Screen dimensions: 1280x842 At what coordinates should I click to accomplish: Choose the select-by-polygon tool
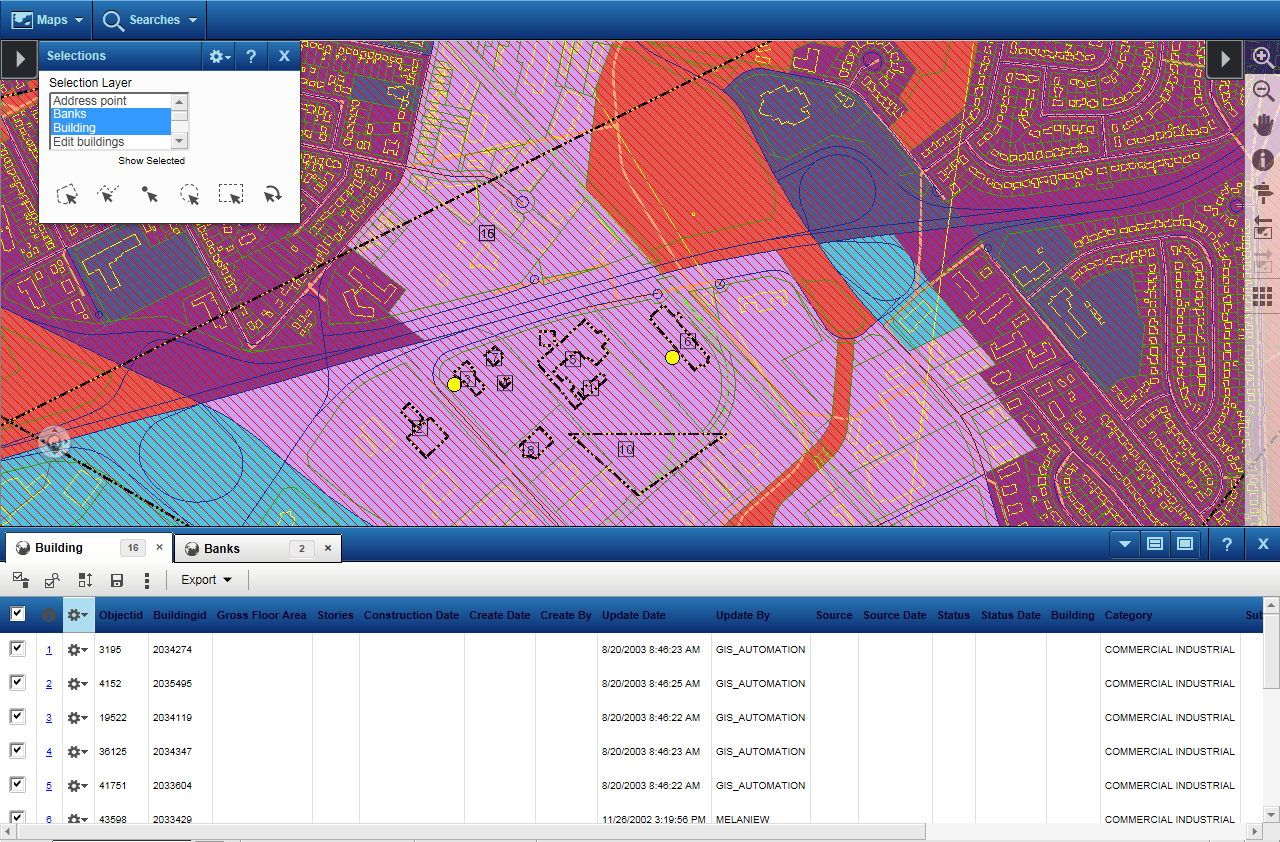67,194
